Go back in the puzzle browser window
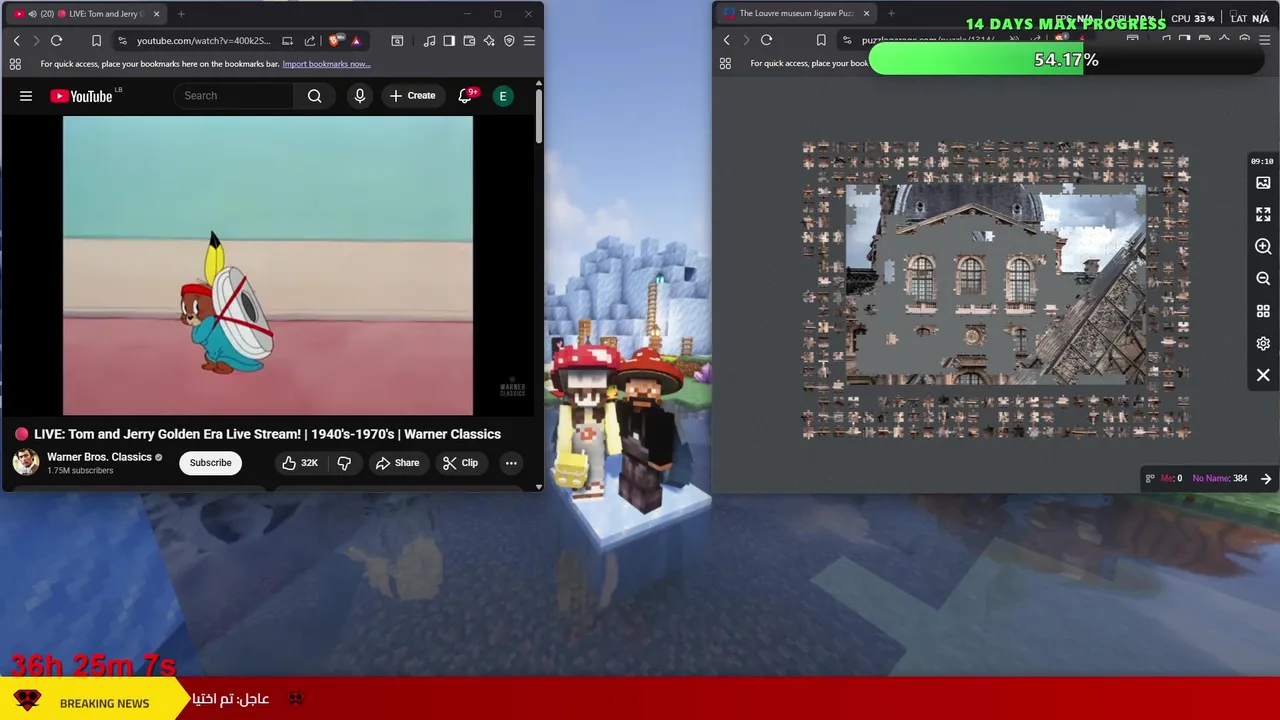The image size is (1280, 720). point(727,41)
